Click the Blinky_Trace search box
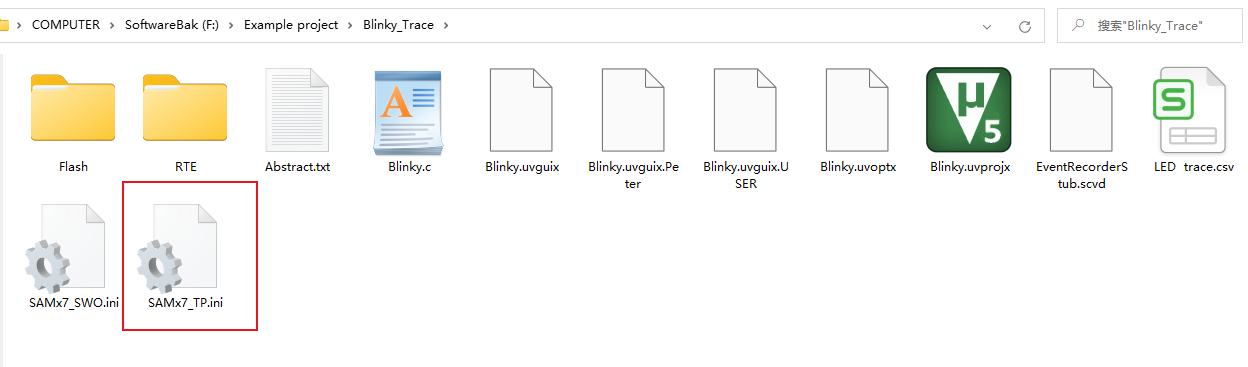 1149,26
